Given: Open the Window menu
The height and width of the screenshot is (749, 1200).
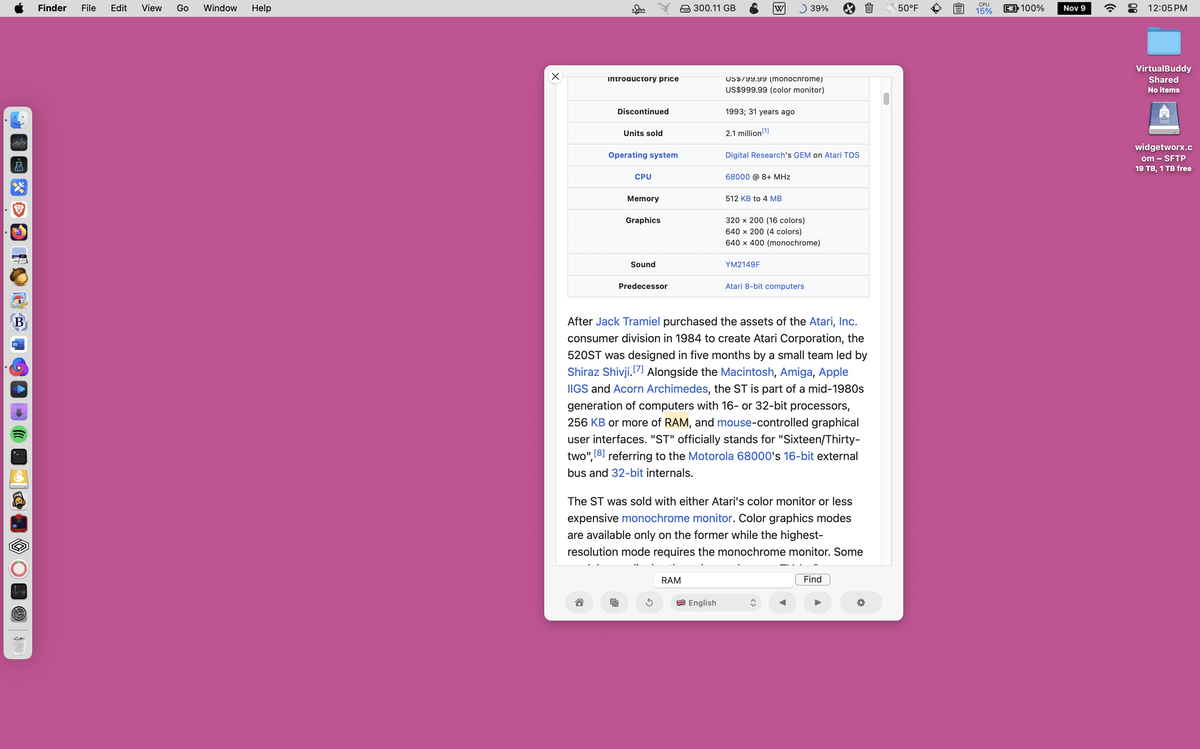Looking at the screenshot, I should pyautogui.click(x=220, y=8).
